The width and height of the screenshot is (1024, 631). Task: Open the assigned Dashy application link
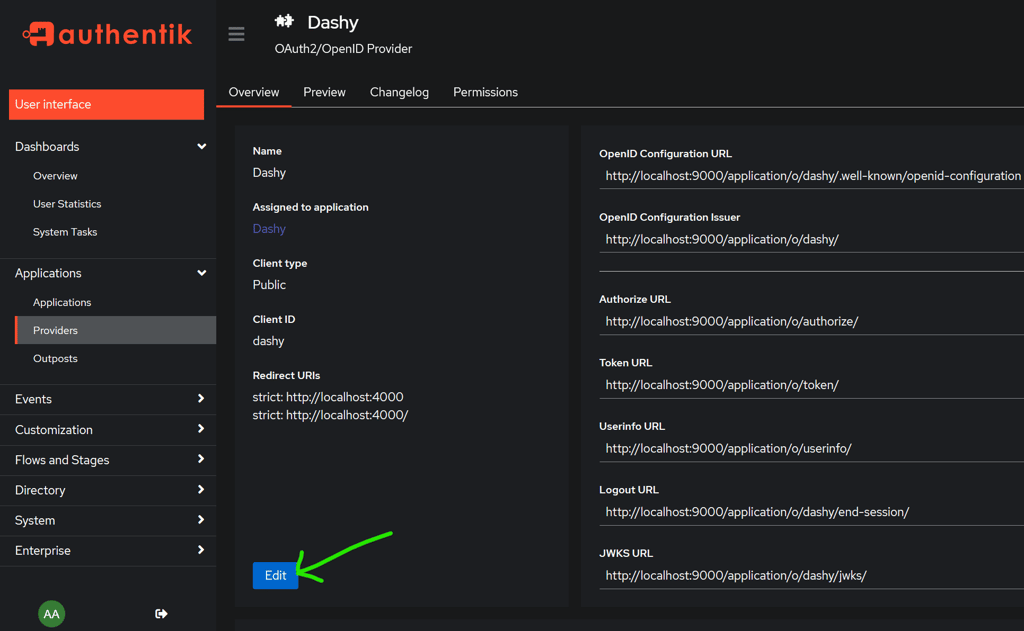pyautogui.click(x=269, y=229)
